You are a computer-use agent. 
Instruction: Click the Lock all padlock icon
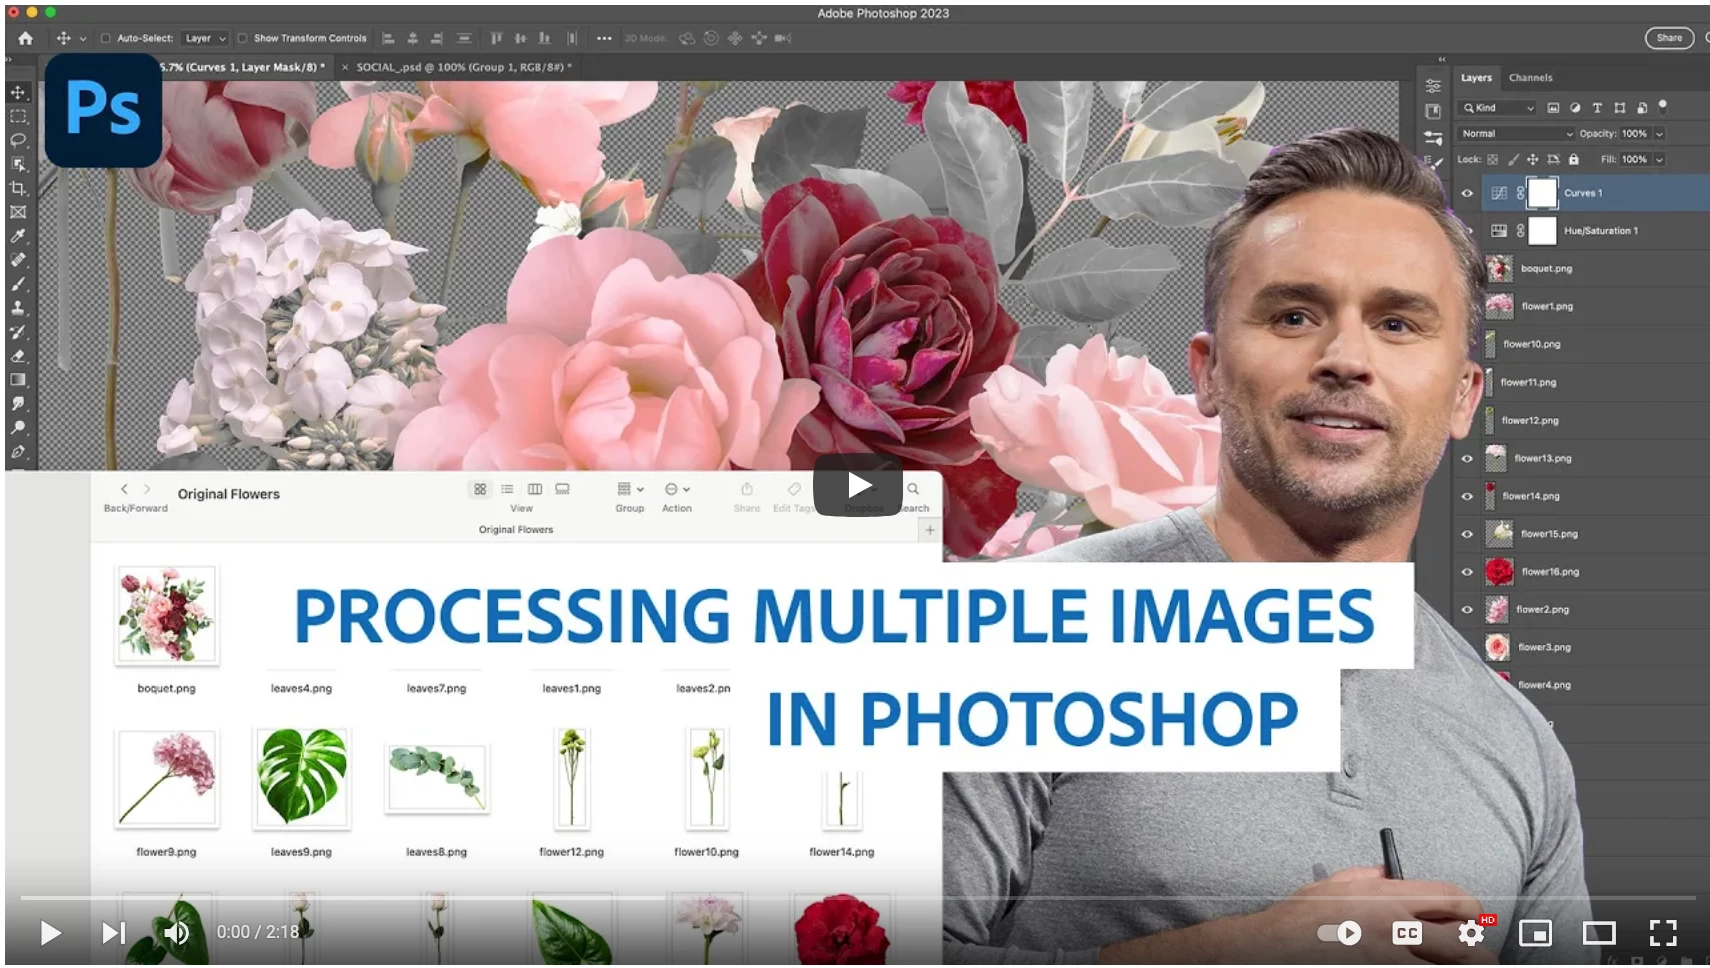(x=1574, y=159)
